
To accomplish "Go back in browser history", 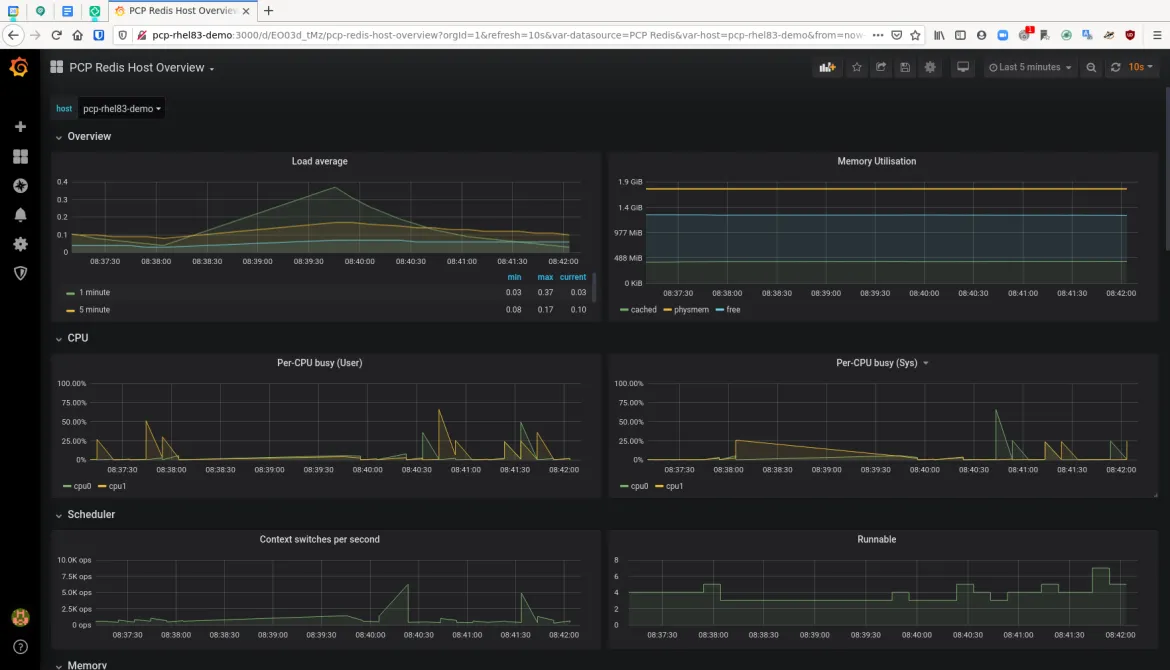I will point(13,35).
